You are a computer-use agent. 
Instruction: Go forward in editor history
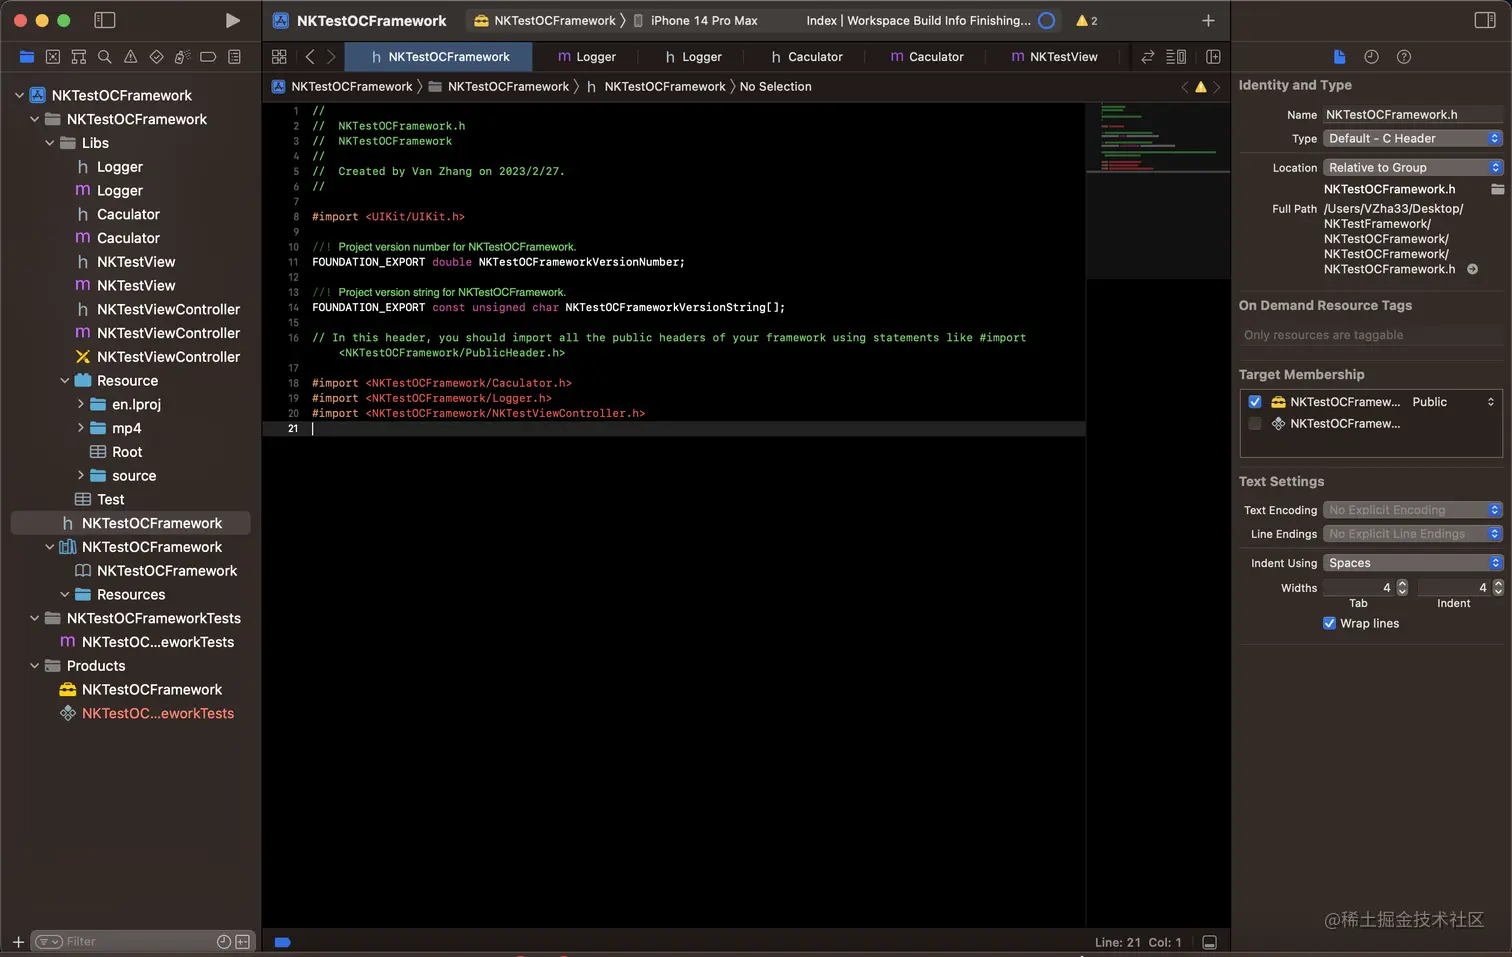tap(331, 57)
